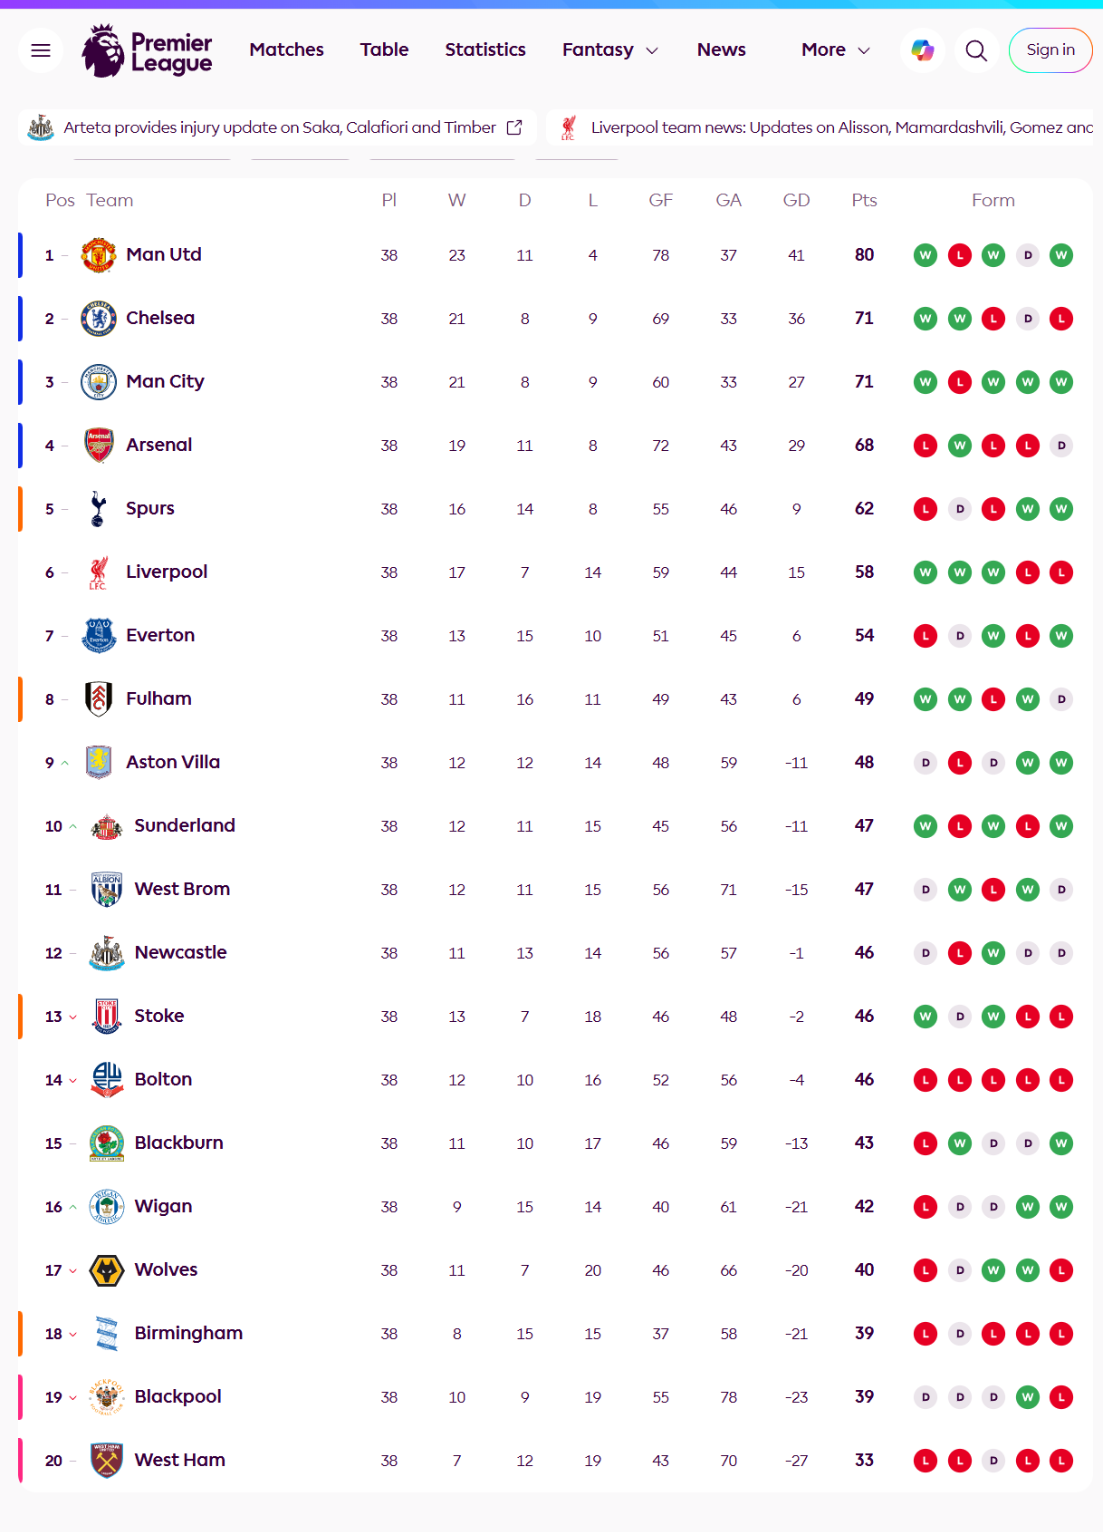Click Aston Villa position change arrow

(65, 763)
